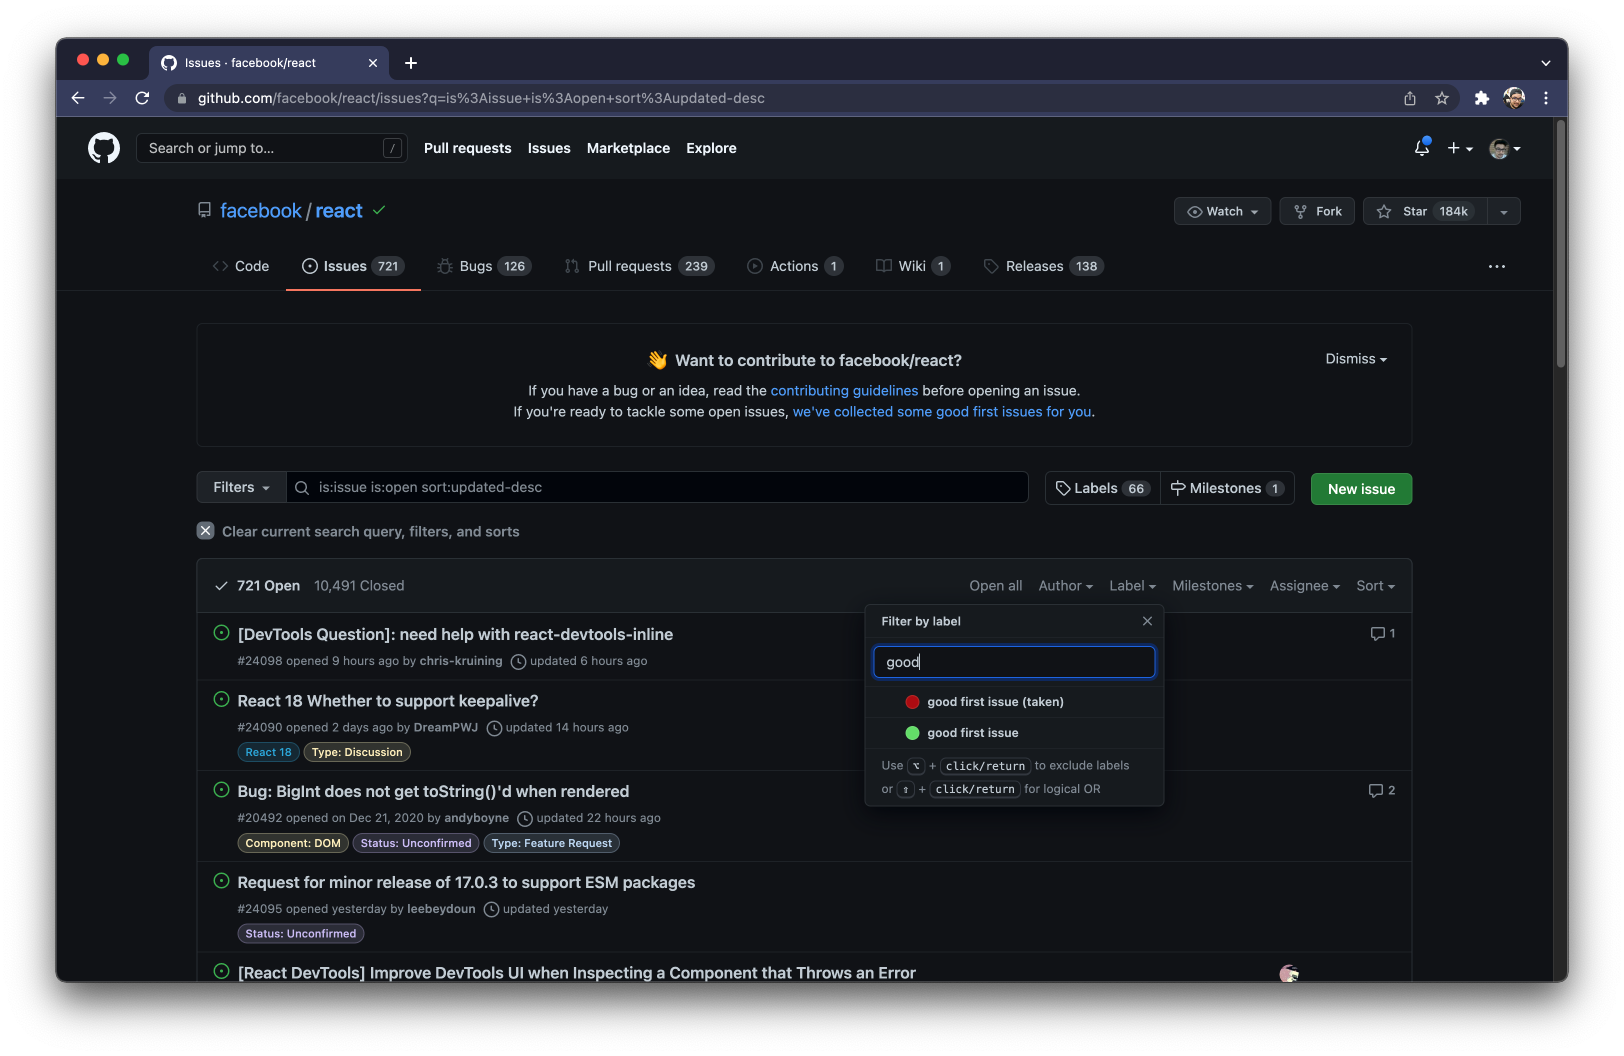Open the Dismiss dropdown on contribute banner
Viewport: 1624px width, 1056px height.
coord(1356,359)
